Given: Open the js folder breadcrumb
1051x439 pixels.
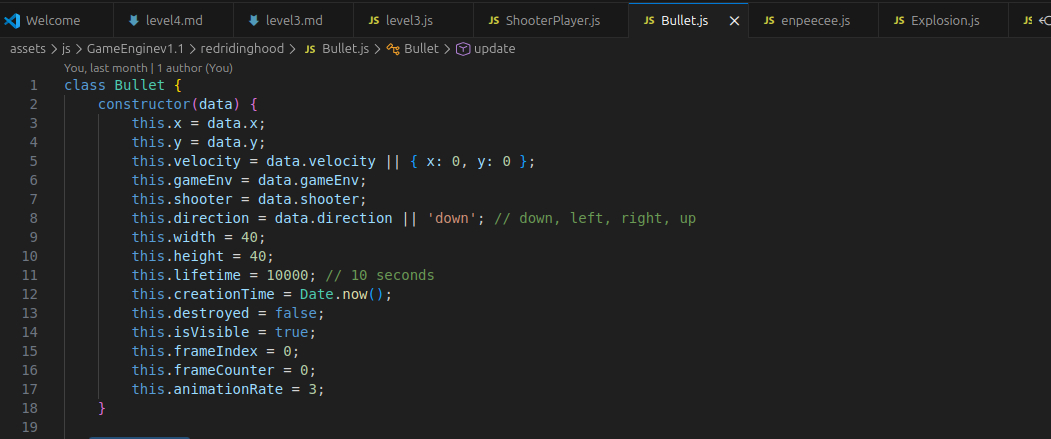Looking at the screenshot, I should click(66, 49).
